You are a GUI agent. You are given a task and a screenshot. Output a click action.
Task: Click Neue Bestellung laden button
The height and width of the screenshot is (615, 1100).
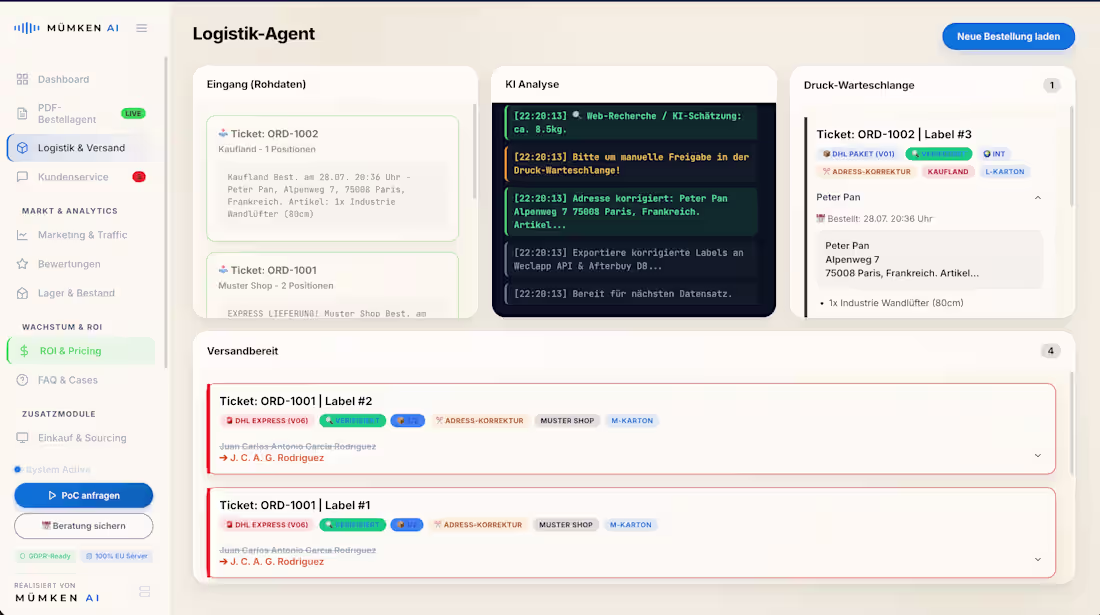(x=1008, y=36)
